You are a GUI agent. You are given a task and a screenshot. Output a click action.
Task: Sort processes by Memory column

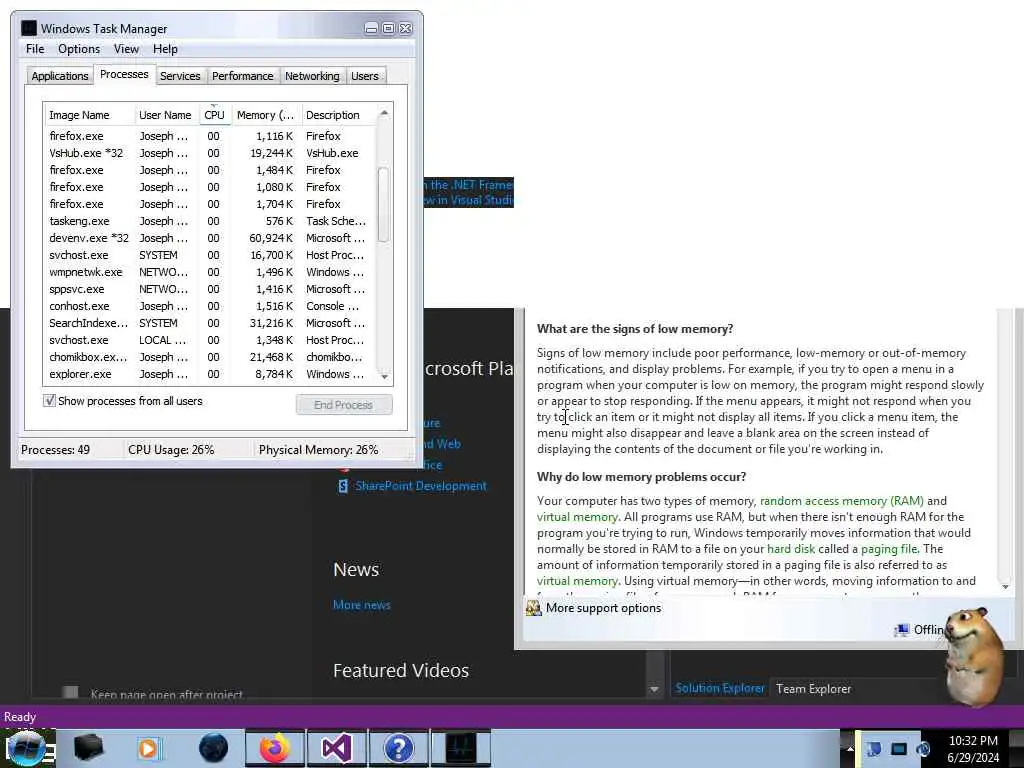pos(266,115)
